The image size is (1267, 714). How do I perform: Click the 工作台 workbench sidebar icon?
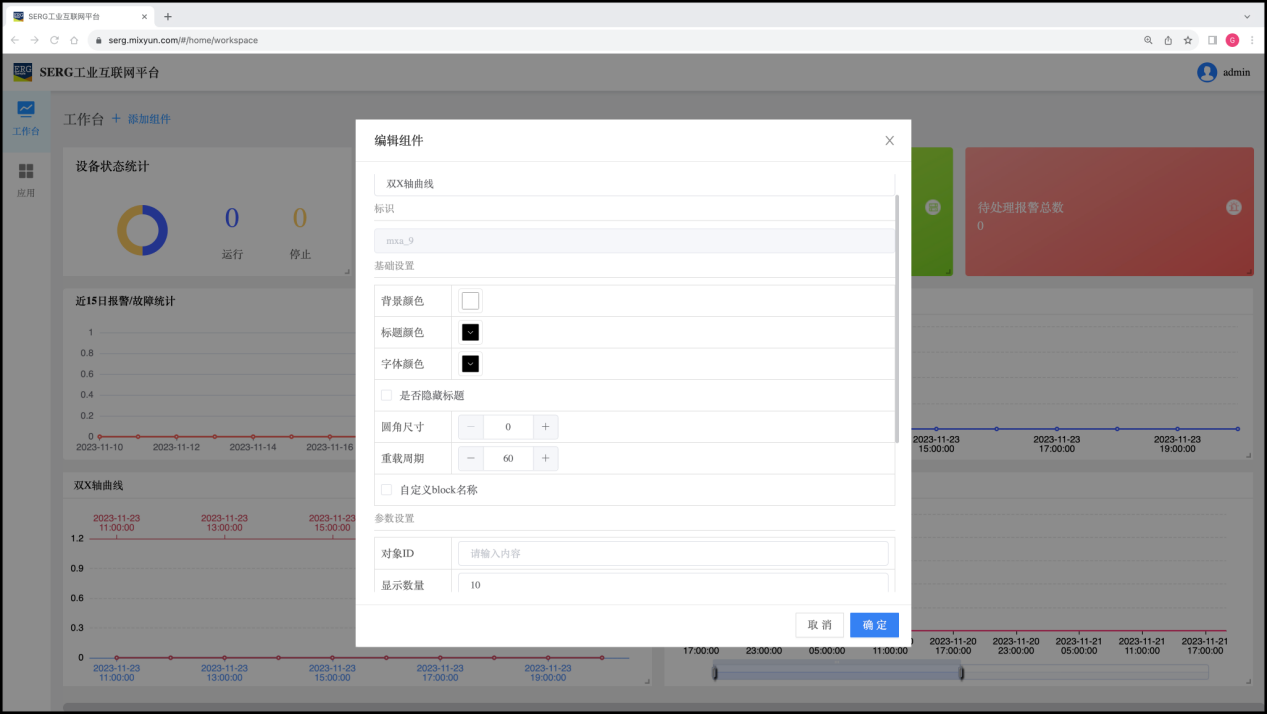pos(26,110)
